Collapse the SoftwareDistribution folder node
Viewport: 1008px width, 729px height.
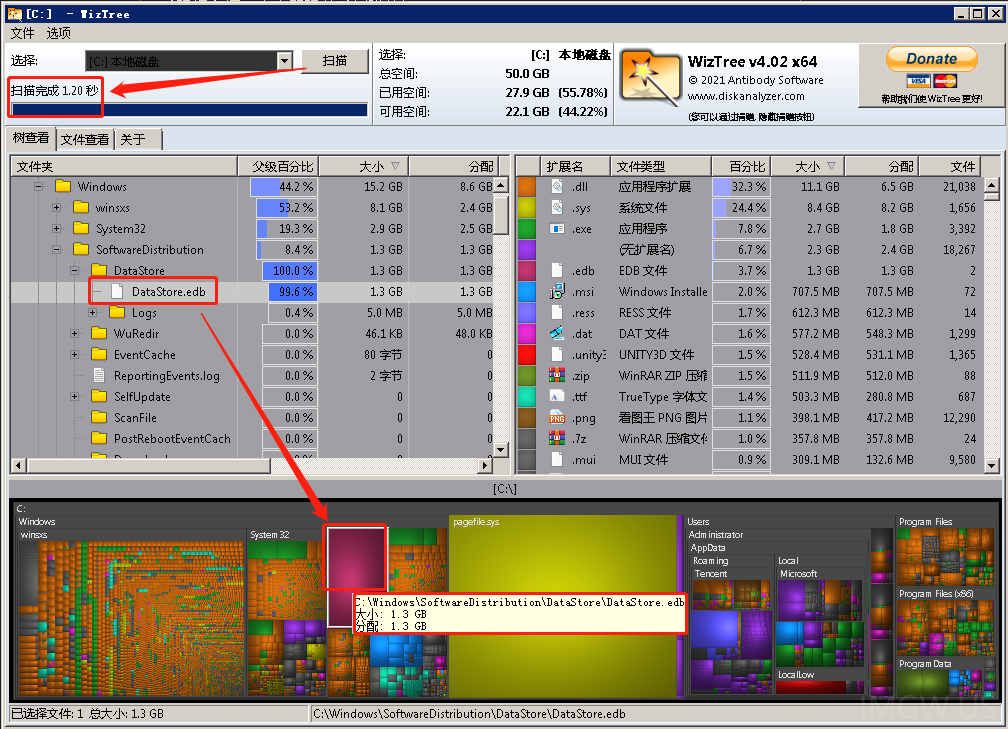[x=57, y=249]
